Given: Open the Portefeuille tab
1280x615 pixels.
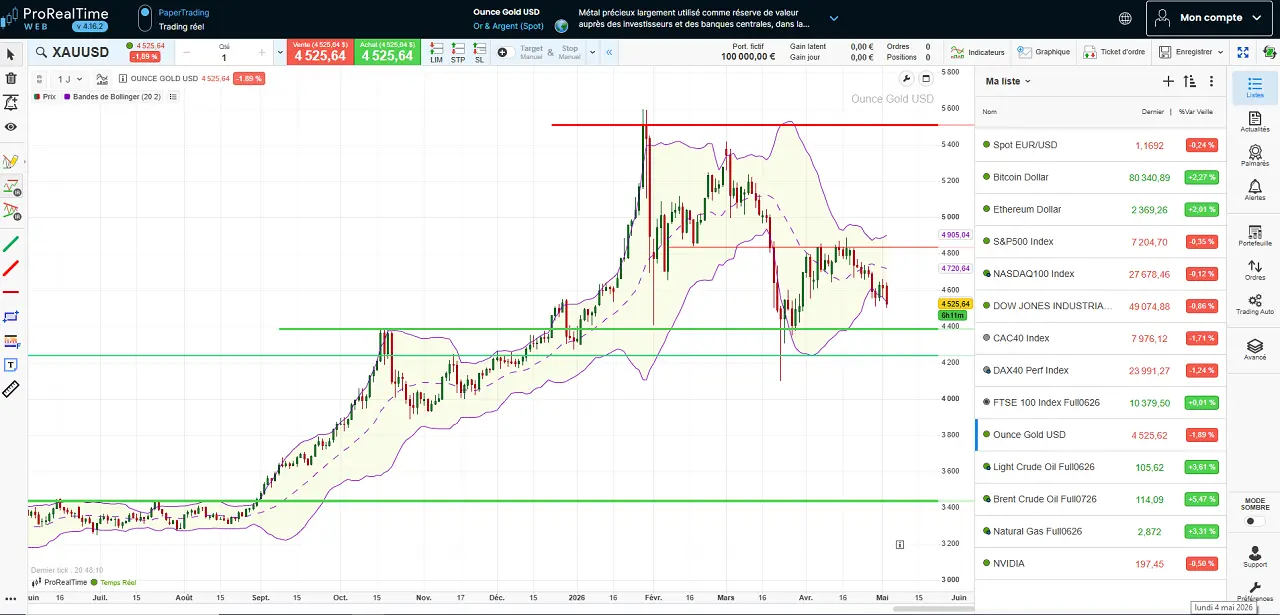Looking at the screenshot, I should tap(1255, 234).
